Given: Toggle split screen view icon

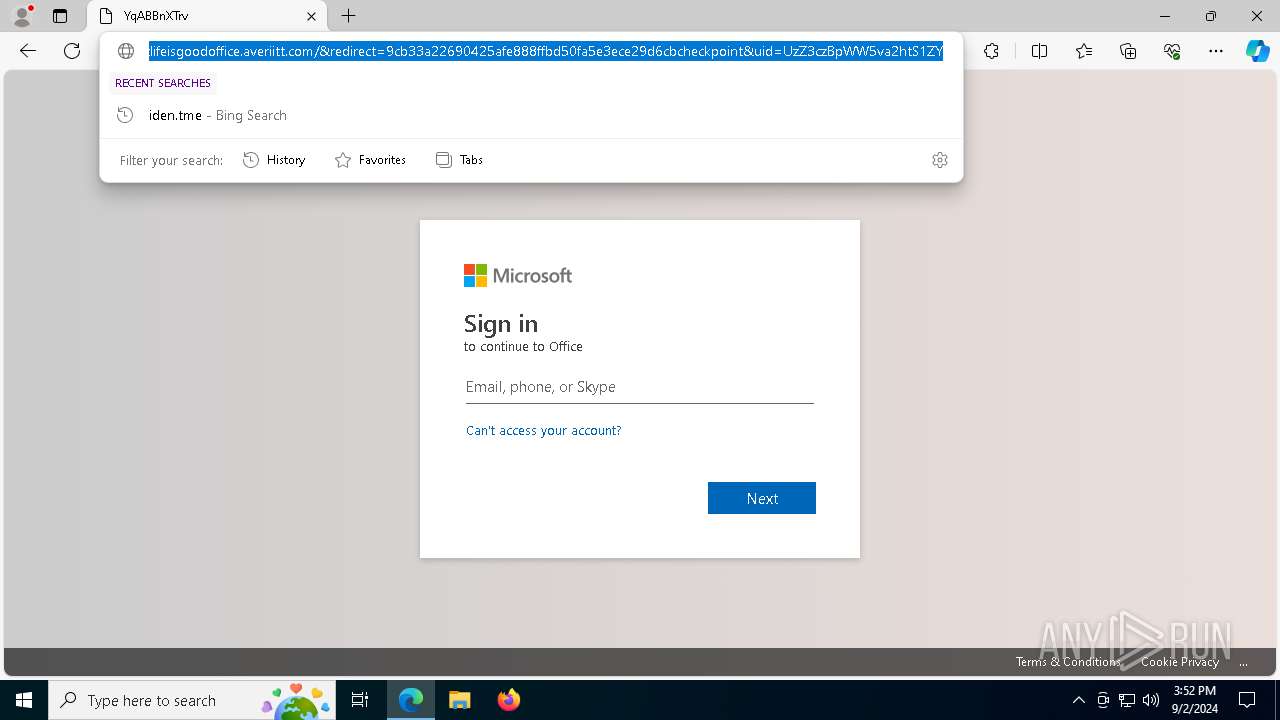Looking at the screenshot, I should click(1039, 51).
